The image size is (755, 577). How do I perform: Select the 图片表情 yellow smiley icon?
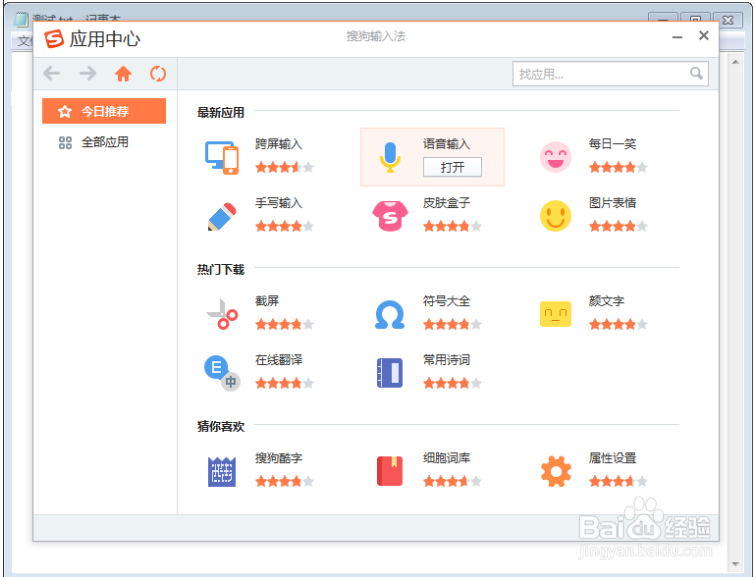pos(555,216)
